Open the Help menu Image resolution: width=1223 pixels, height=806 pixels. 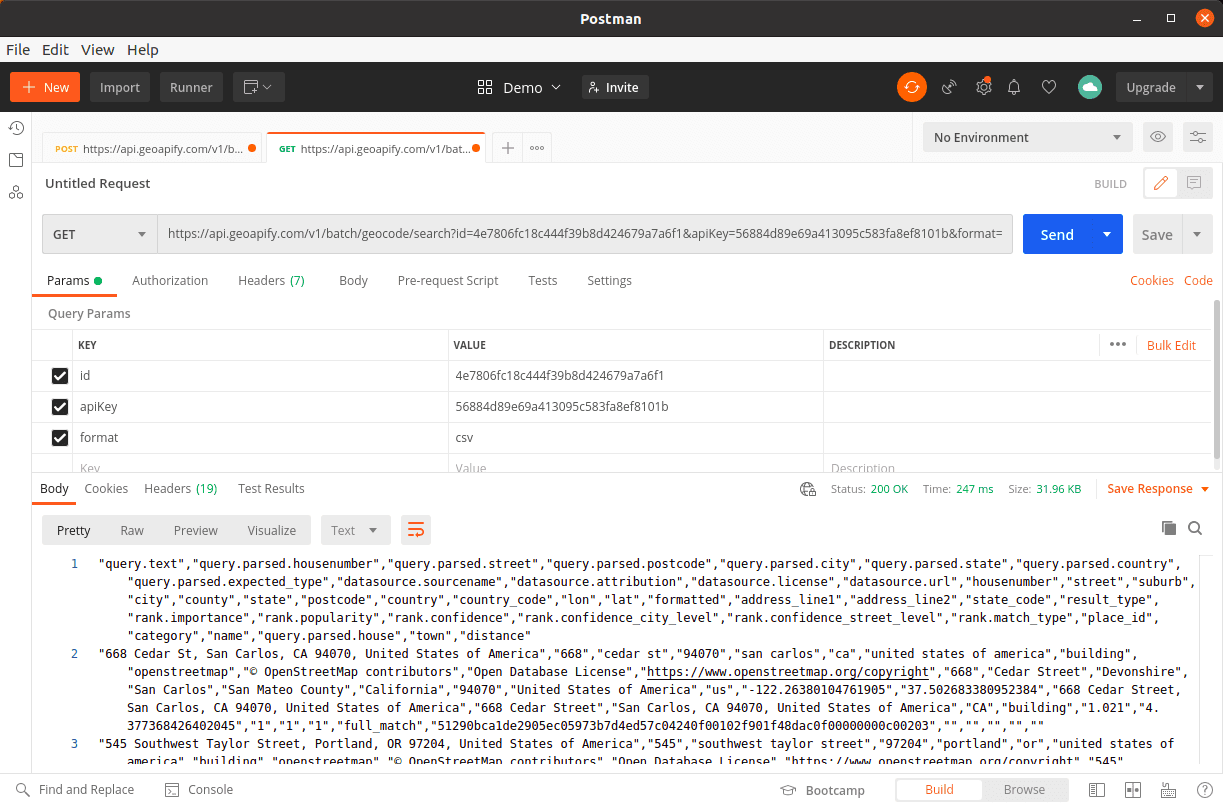pos(143,49)
